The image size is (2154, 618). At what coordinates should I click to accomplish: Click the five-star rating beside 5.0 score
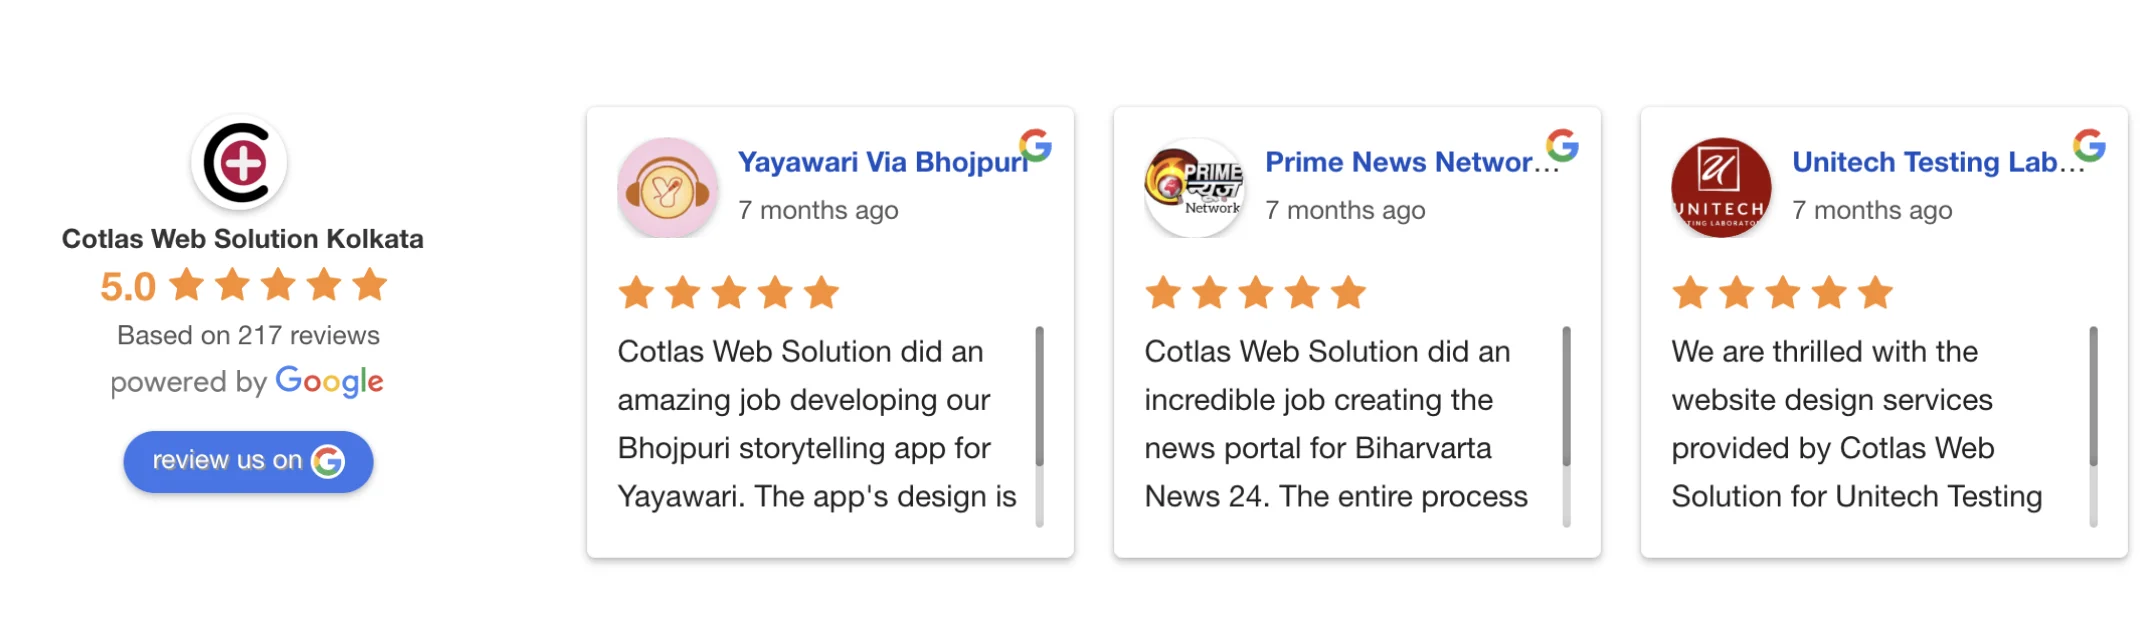point(278,285)
